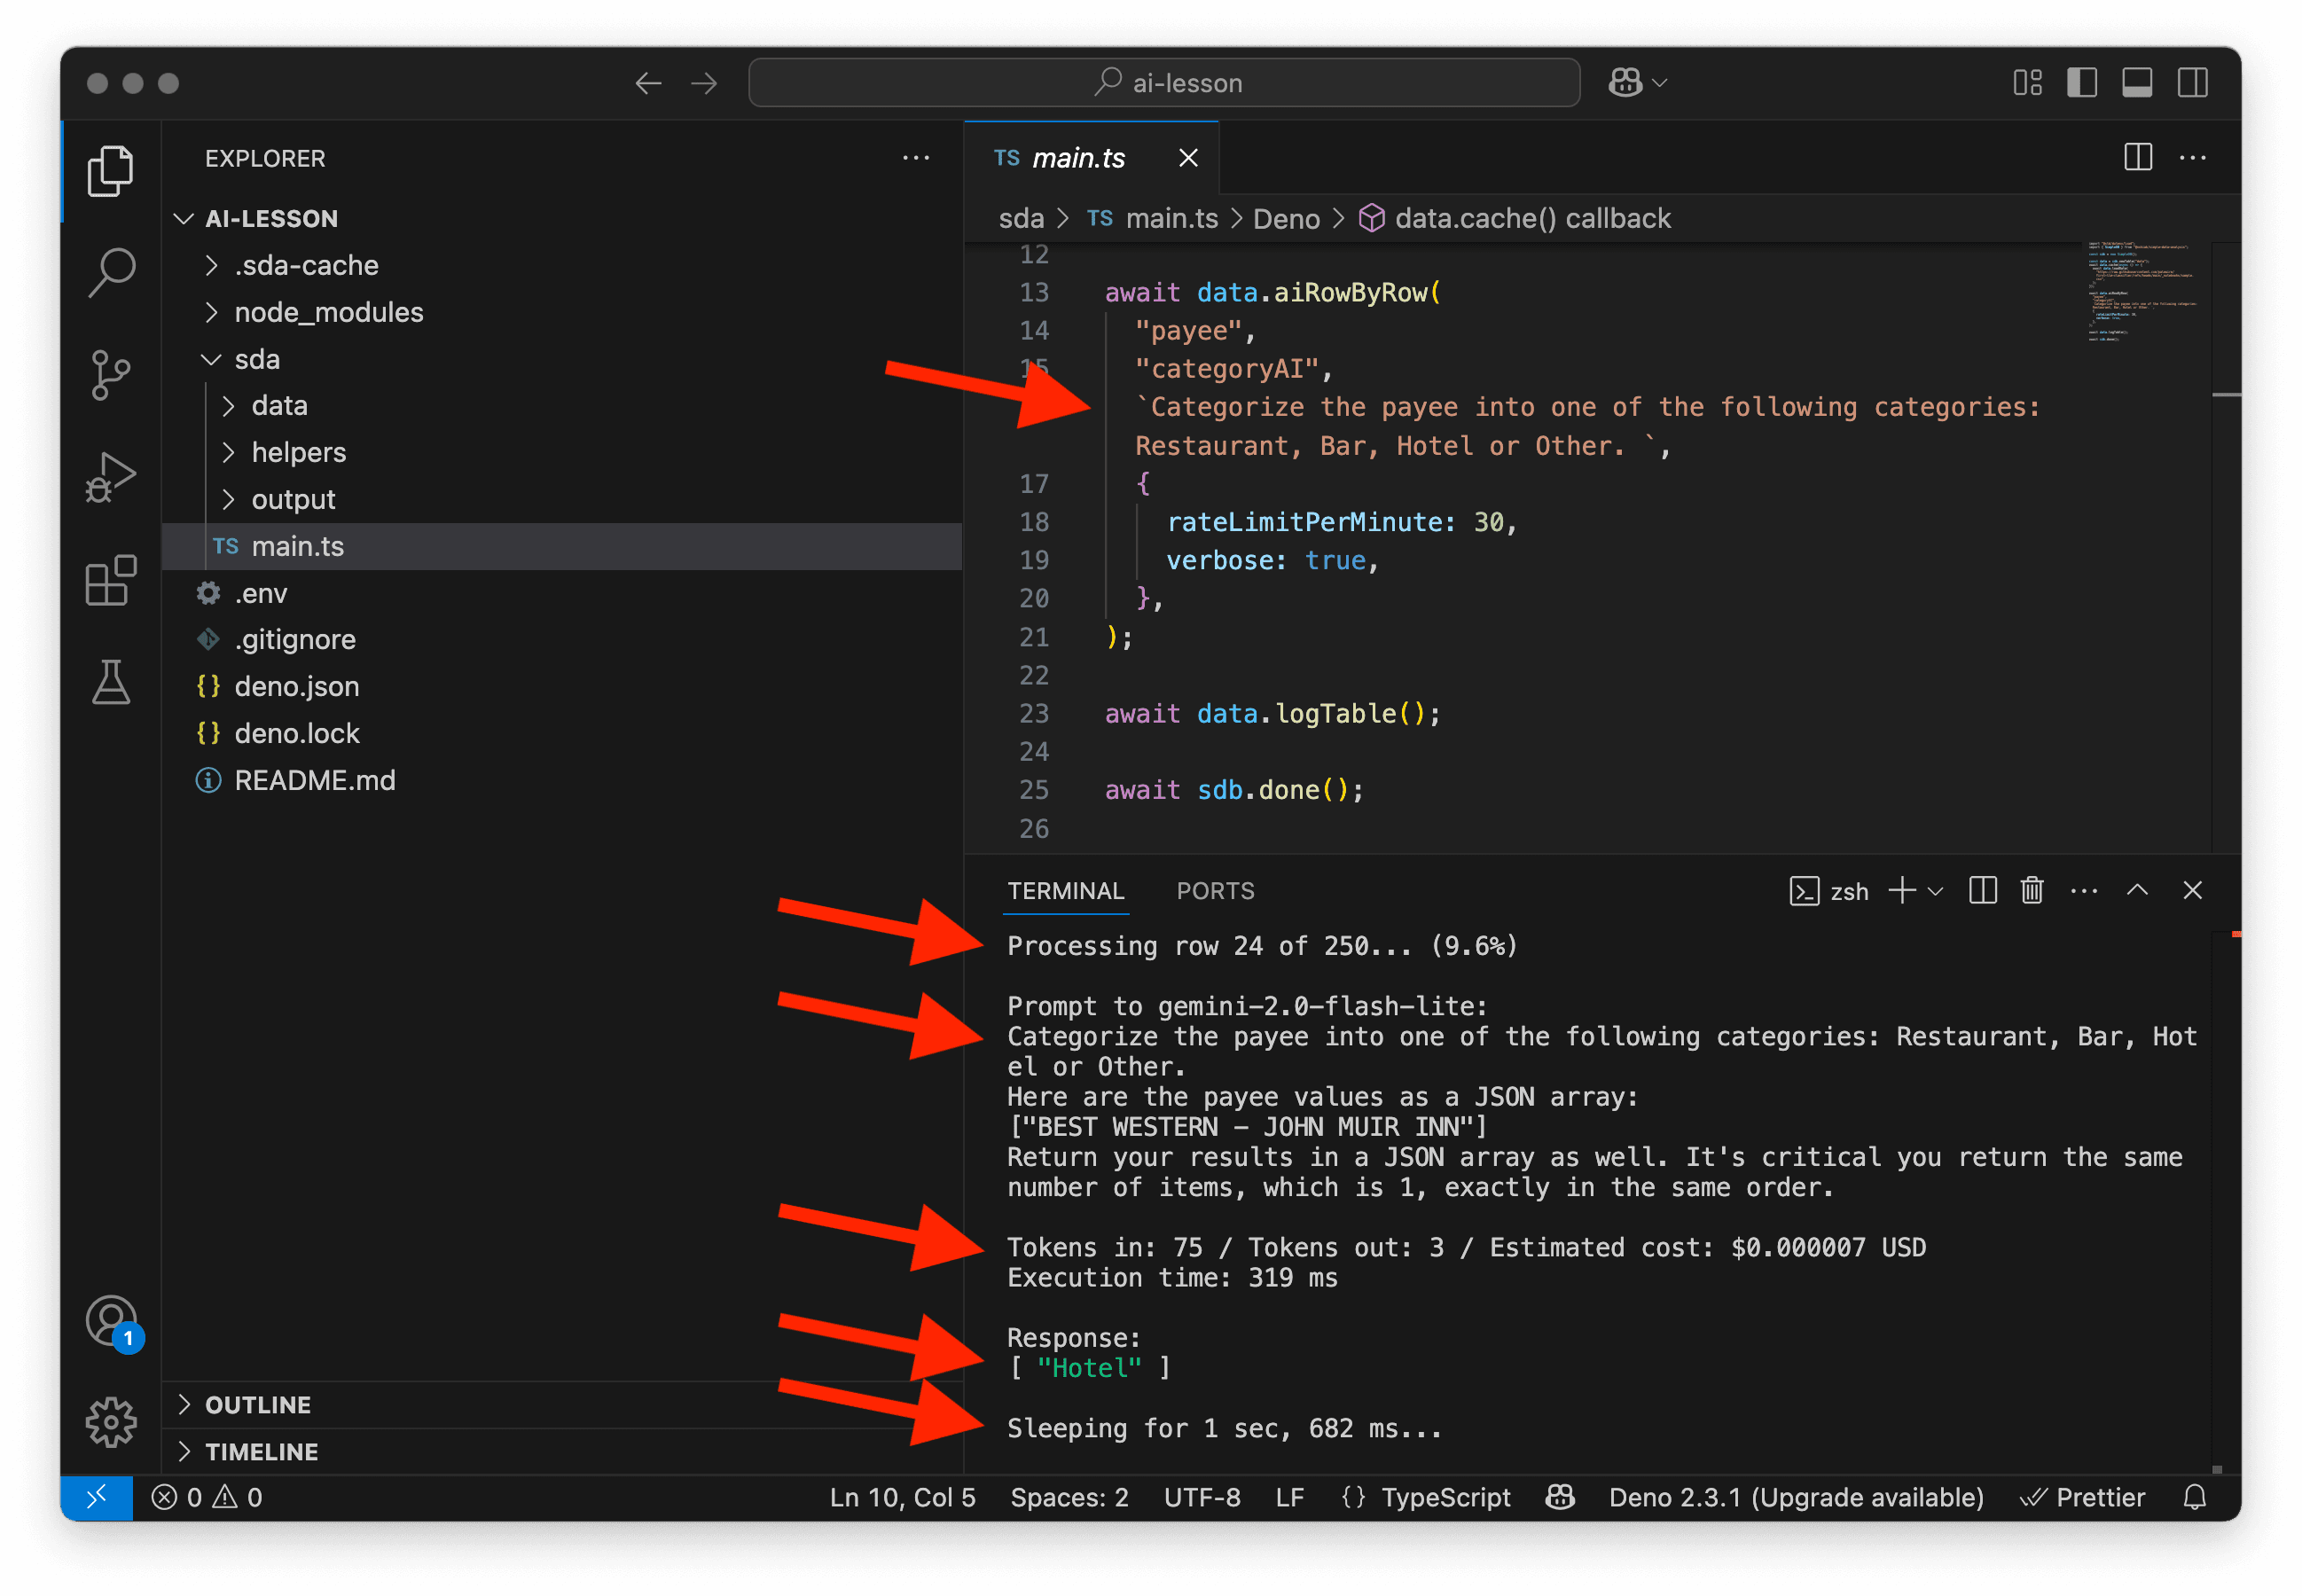Screen dimensions: 2302x1596
Task: Close the main.ts editor tab
Action: (1188, 158)
